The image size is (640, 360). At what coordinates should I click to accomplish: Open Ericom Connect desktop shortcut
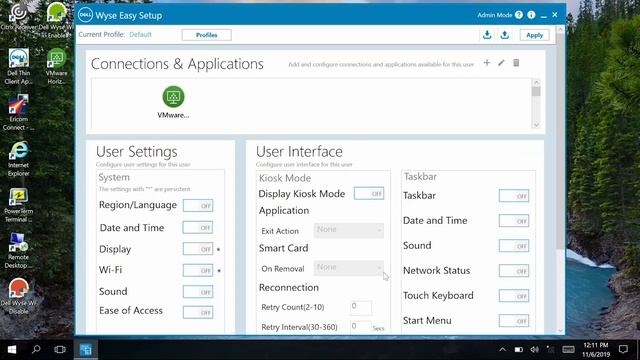pos(18,113)
